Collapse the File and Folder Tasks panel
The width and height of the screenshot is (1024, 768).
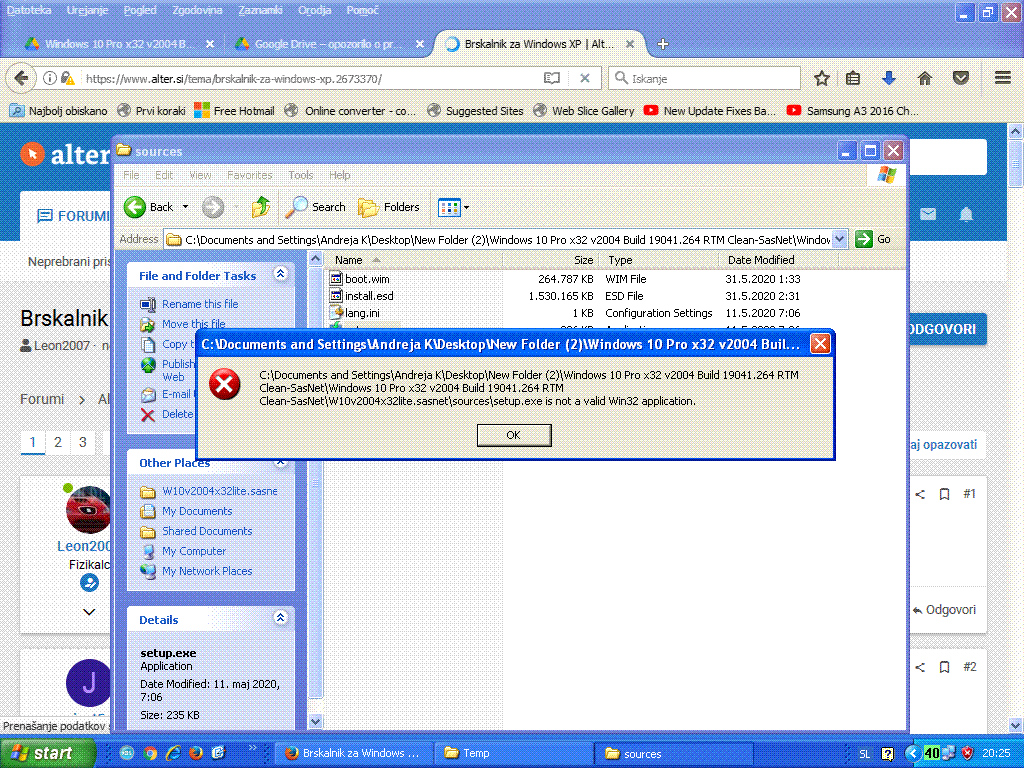click(281, 274)
